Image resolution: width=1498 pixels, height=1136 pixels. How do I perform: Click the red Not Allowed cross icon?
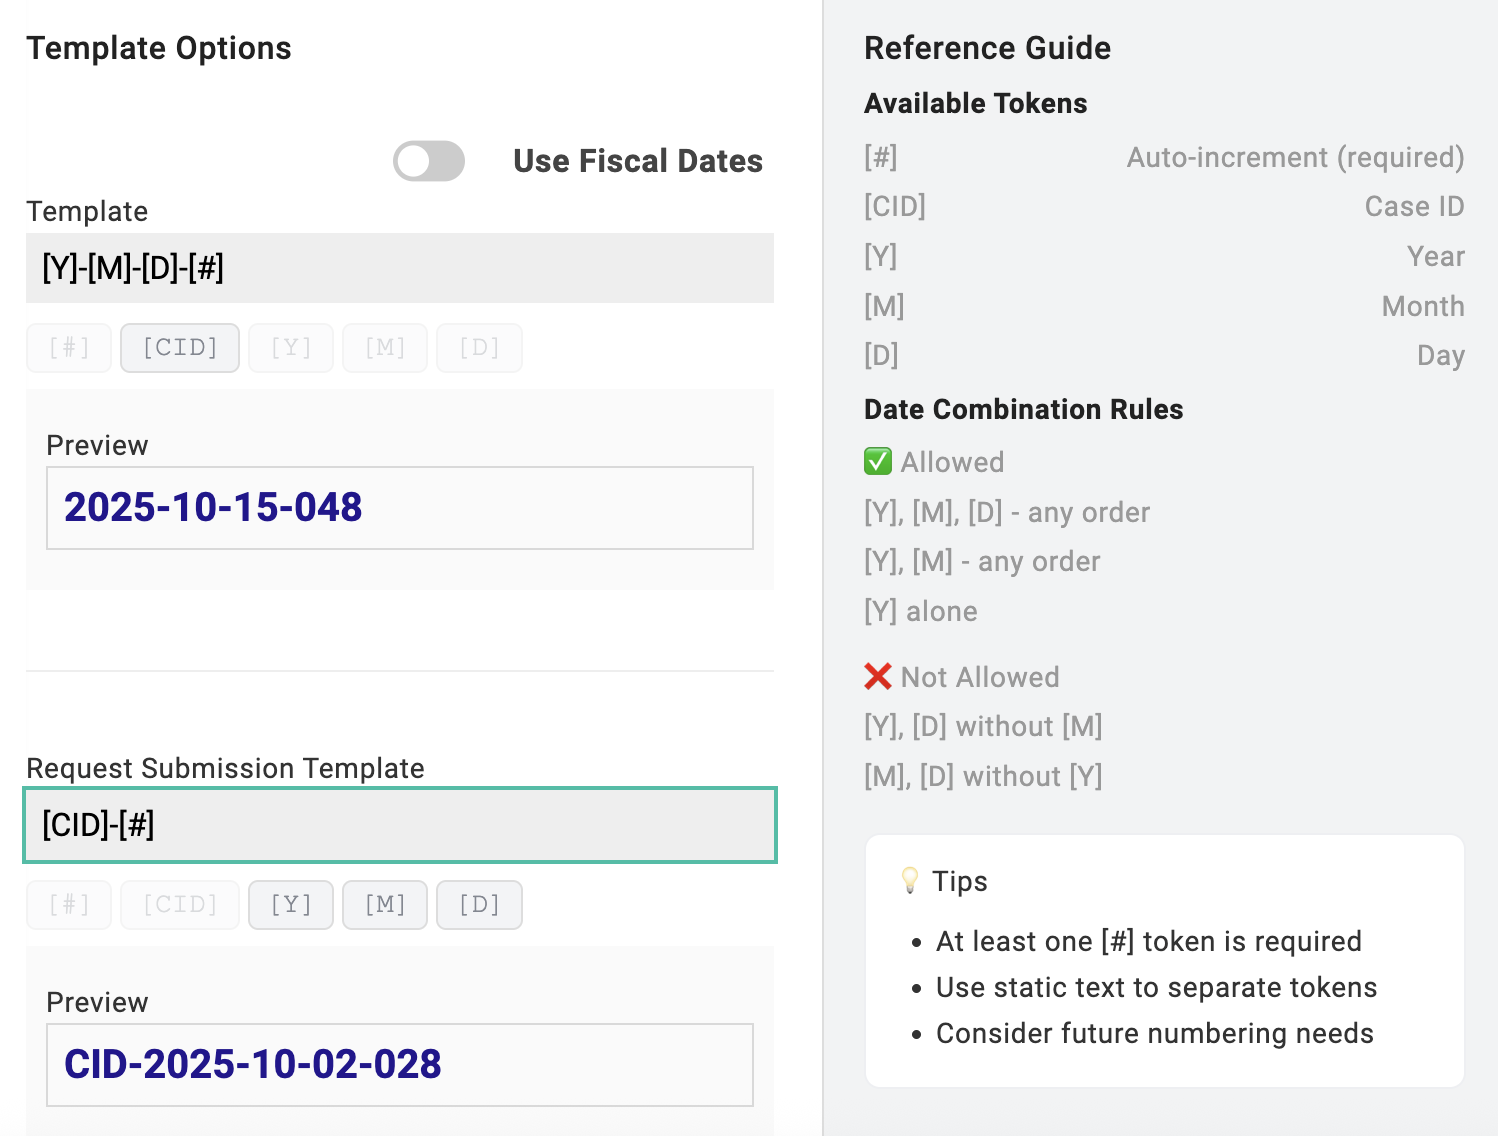878,677
